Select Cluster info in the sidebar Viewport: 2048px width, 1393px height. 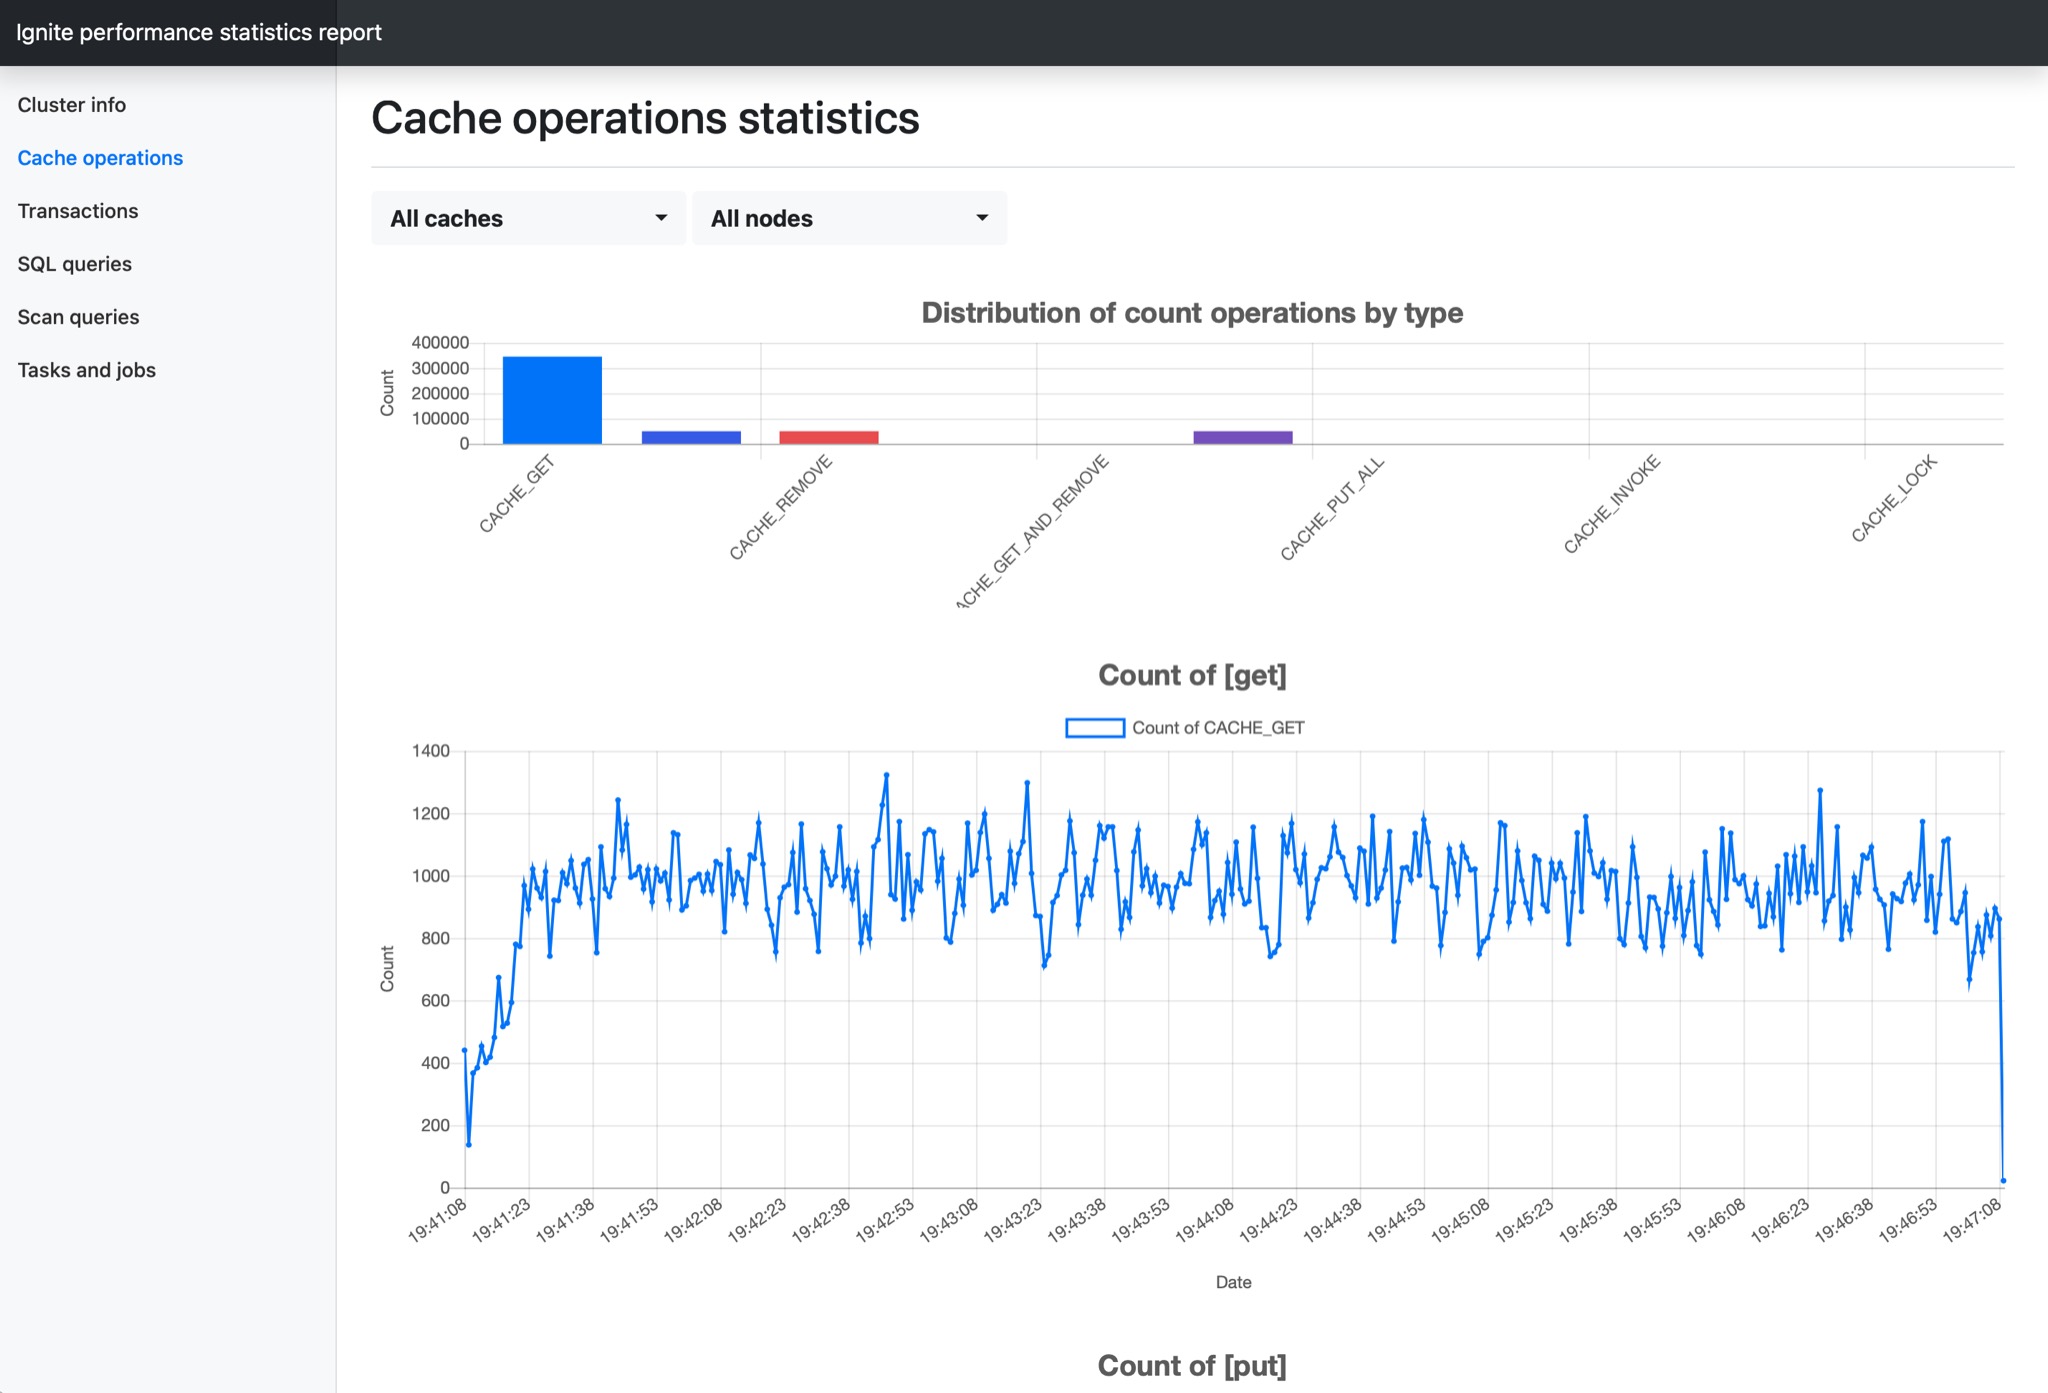coord(71,104)
